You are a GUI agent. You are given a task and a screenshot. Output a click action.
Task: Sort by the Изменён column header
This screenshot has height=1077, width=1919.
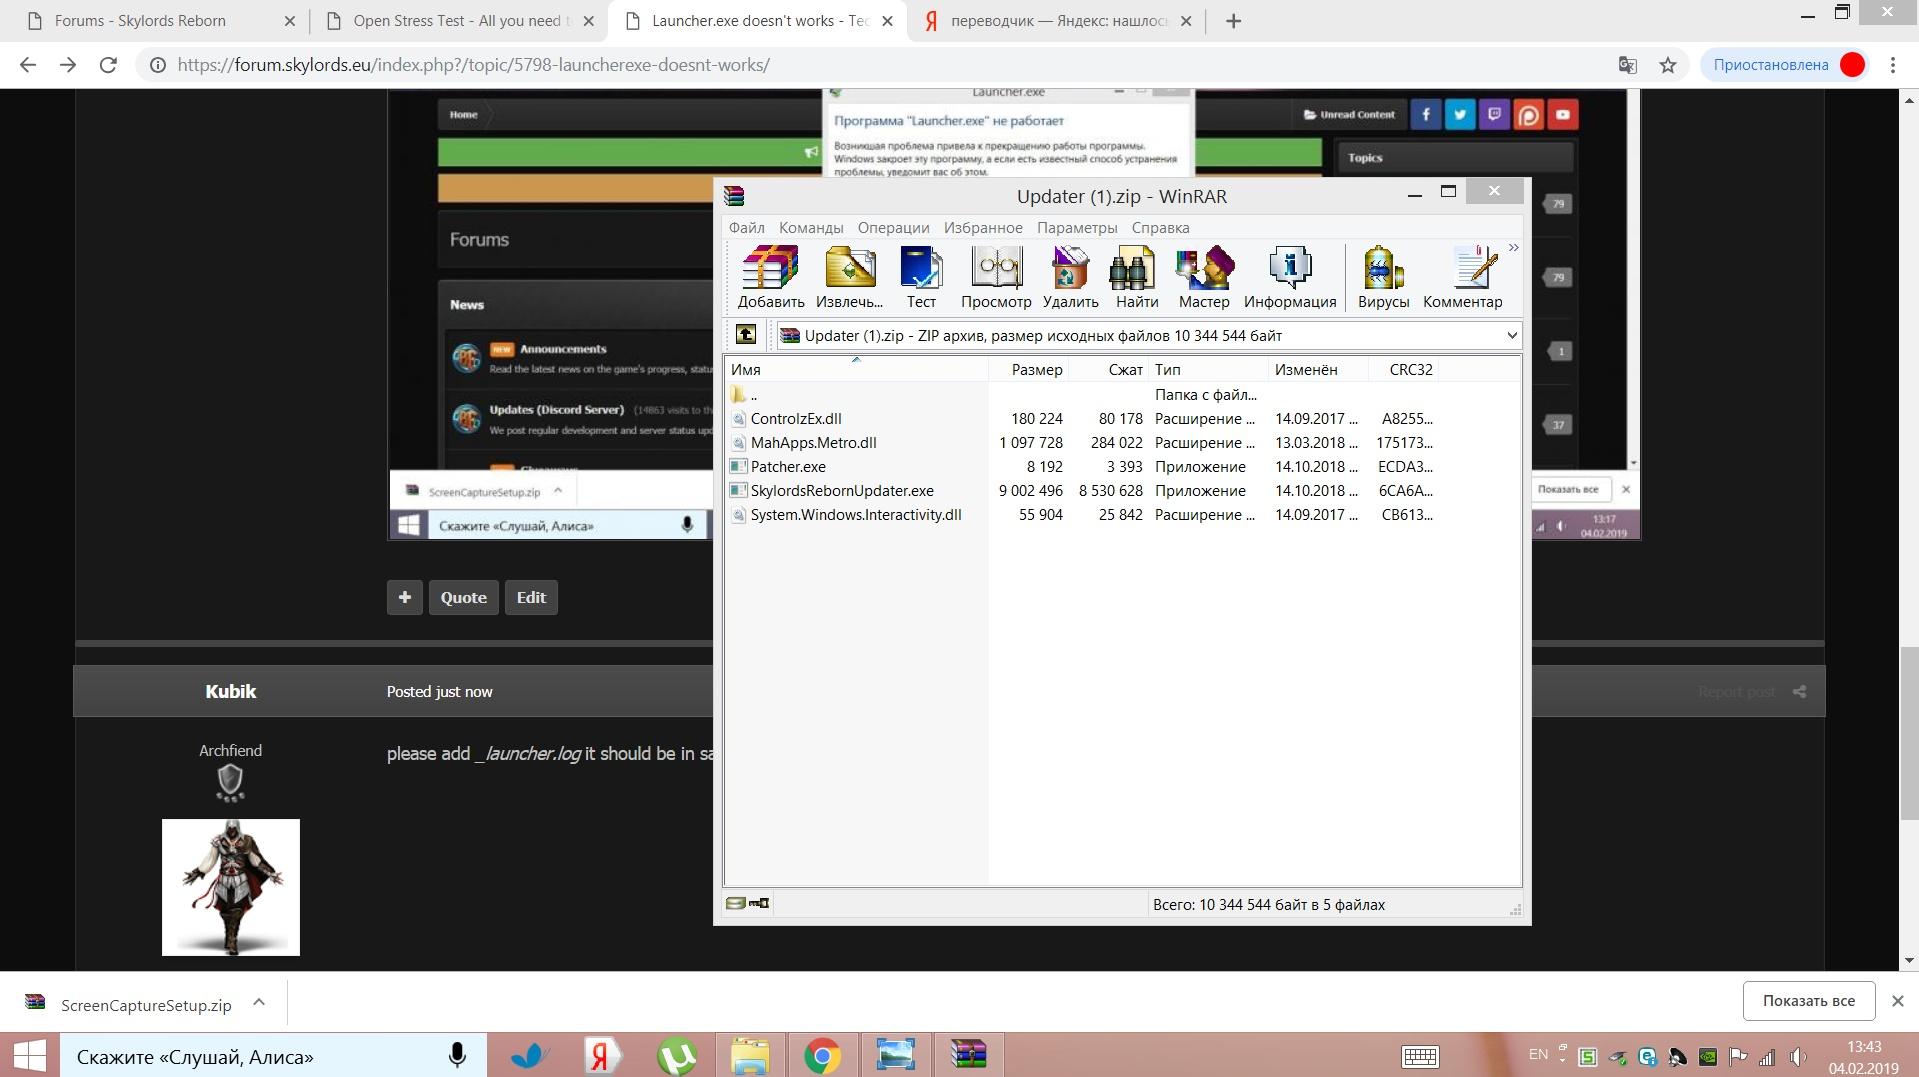point(1317,369)
